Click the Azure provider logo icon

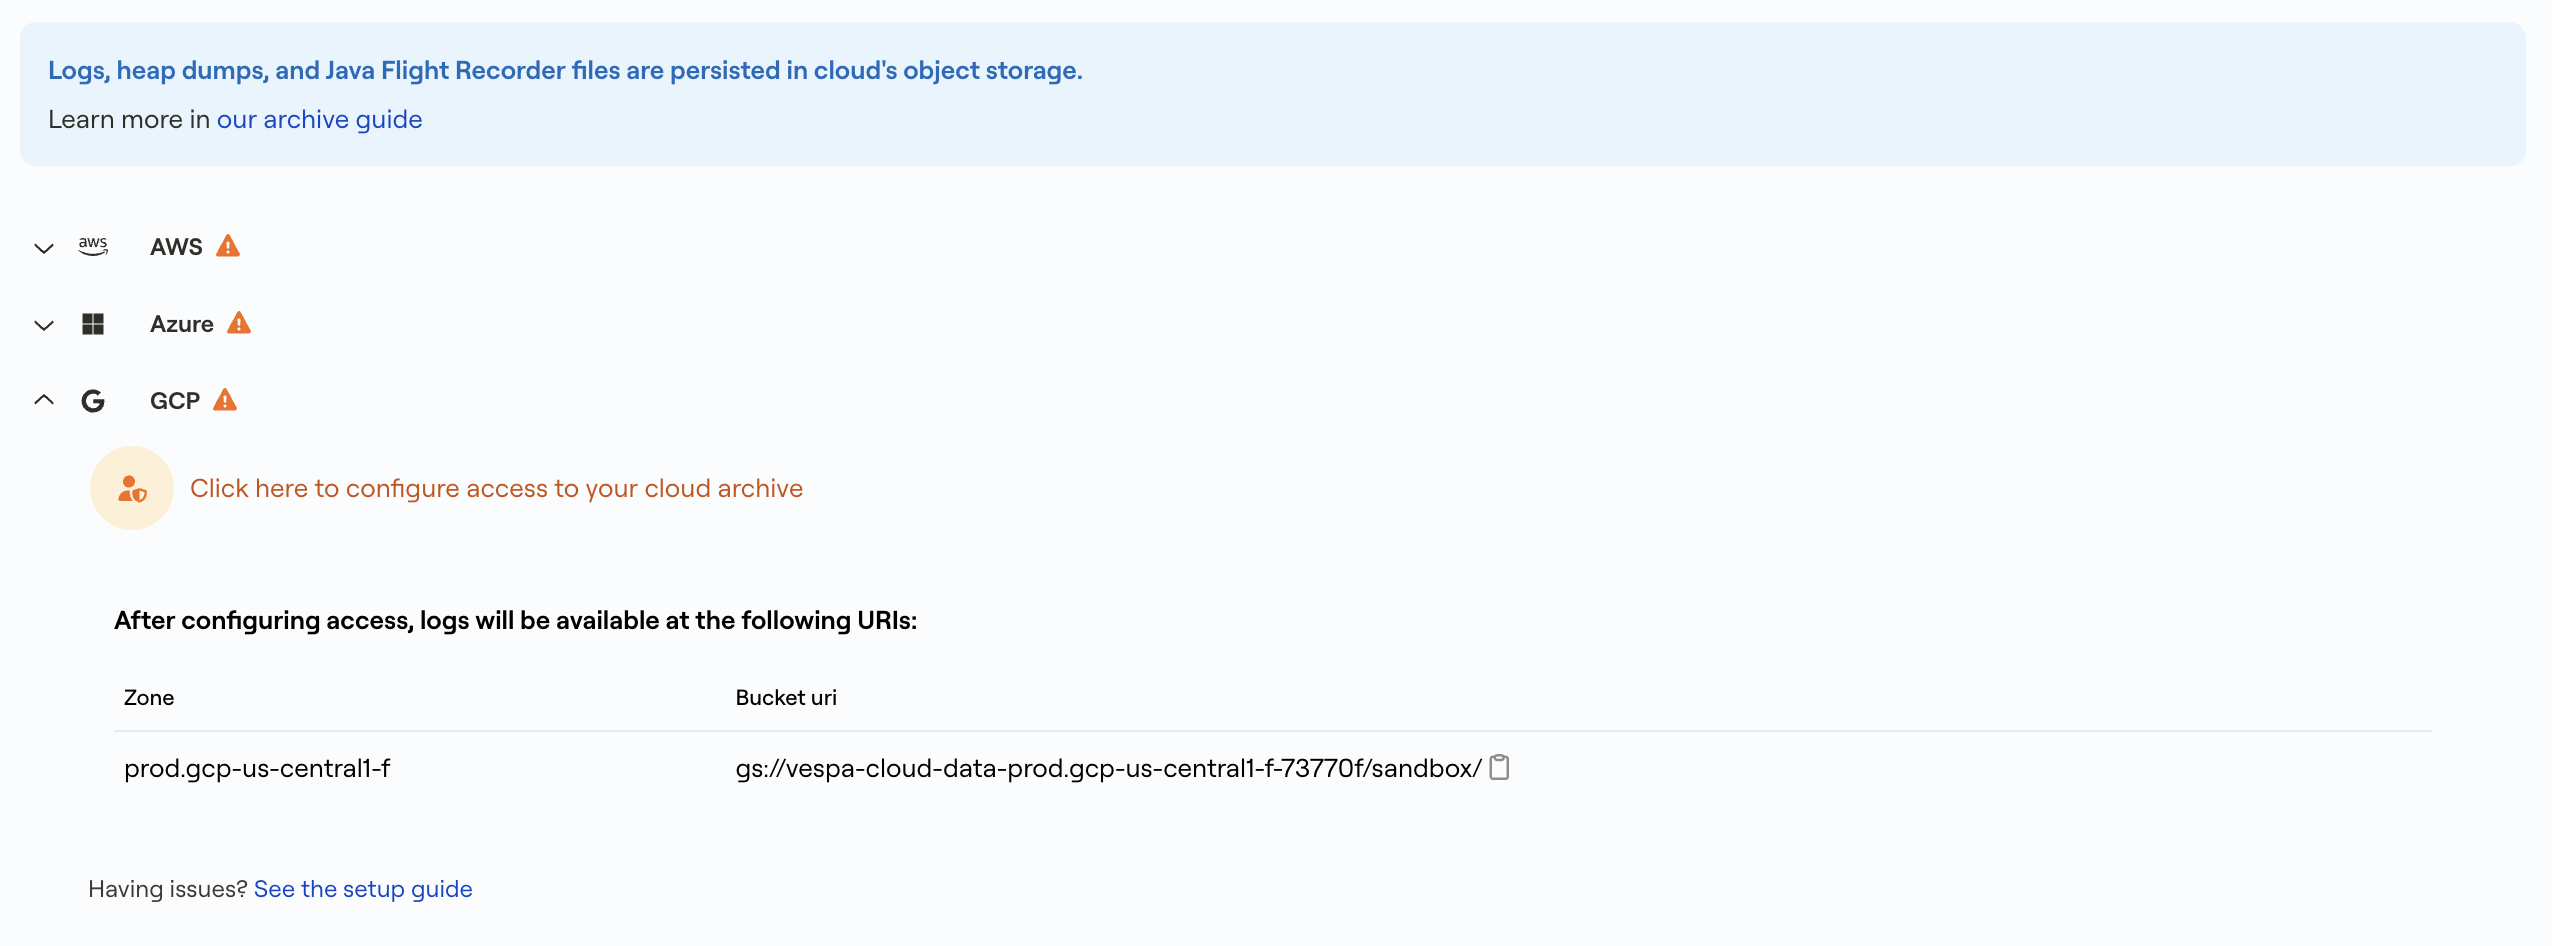(x=93, y=323)
